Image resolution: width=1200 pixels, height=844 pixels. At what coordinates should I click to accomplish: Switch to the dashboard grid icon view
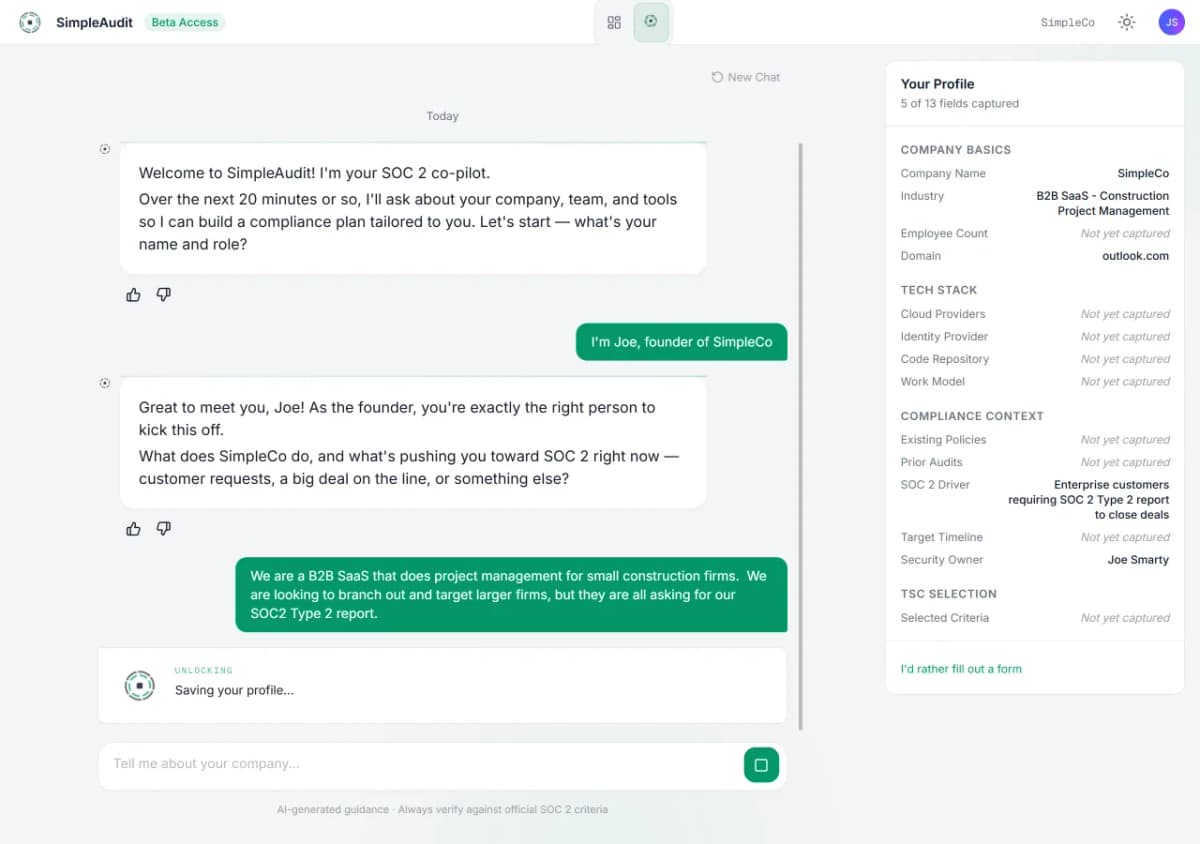point(614,21)
